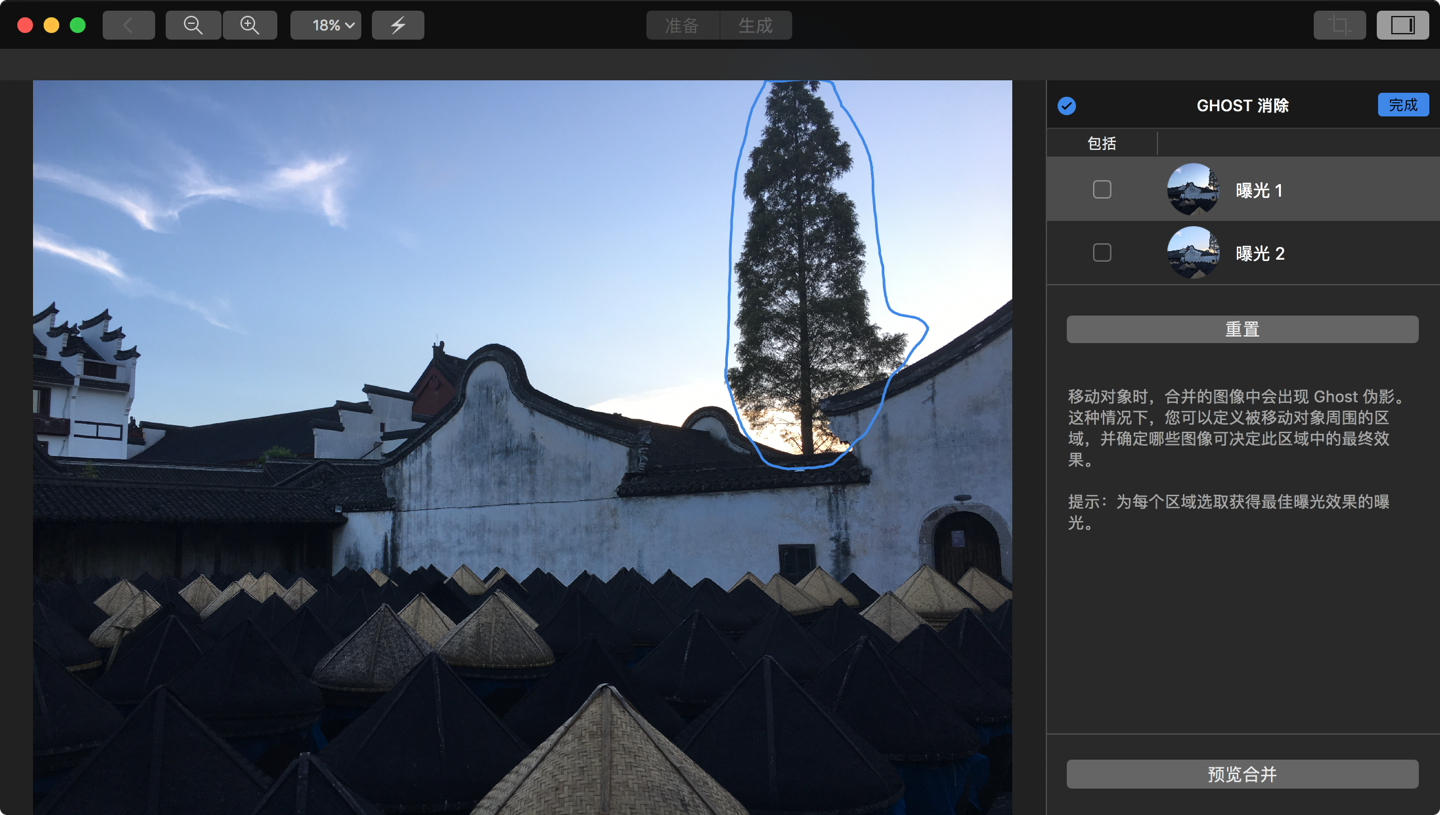Click the 重置 button

(x=1242, y=329)
